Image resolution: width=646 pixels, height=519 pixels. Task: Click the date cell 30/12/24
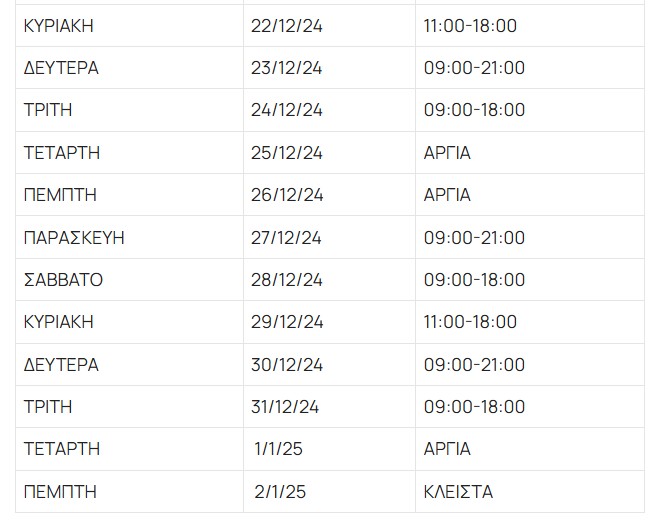click(287, 365)
